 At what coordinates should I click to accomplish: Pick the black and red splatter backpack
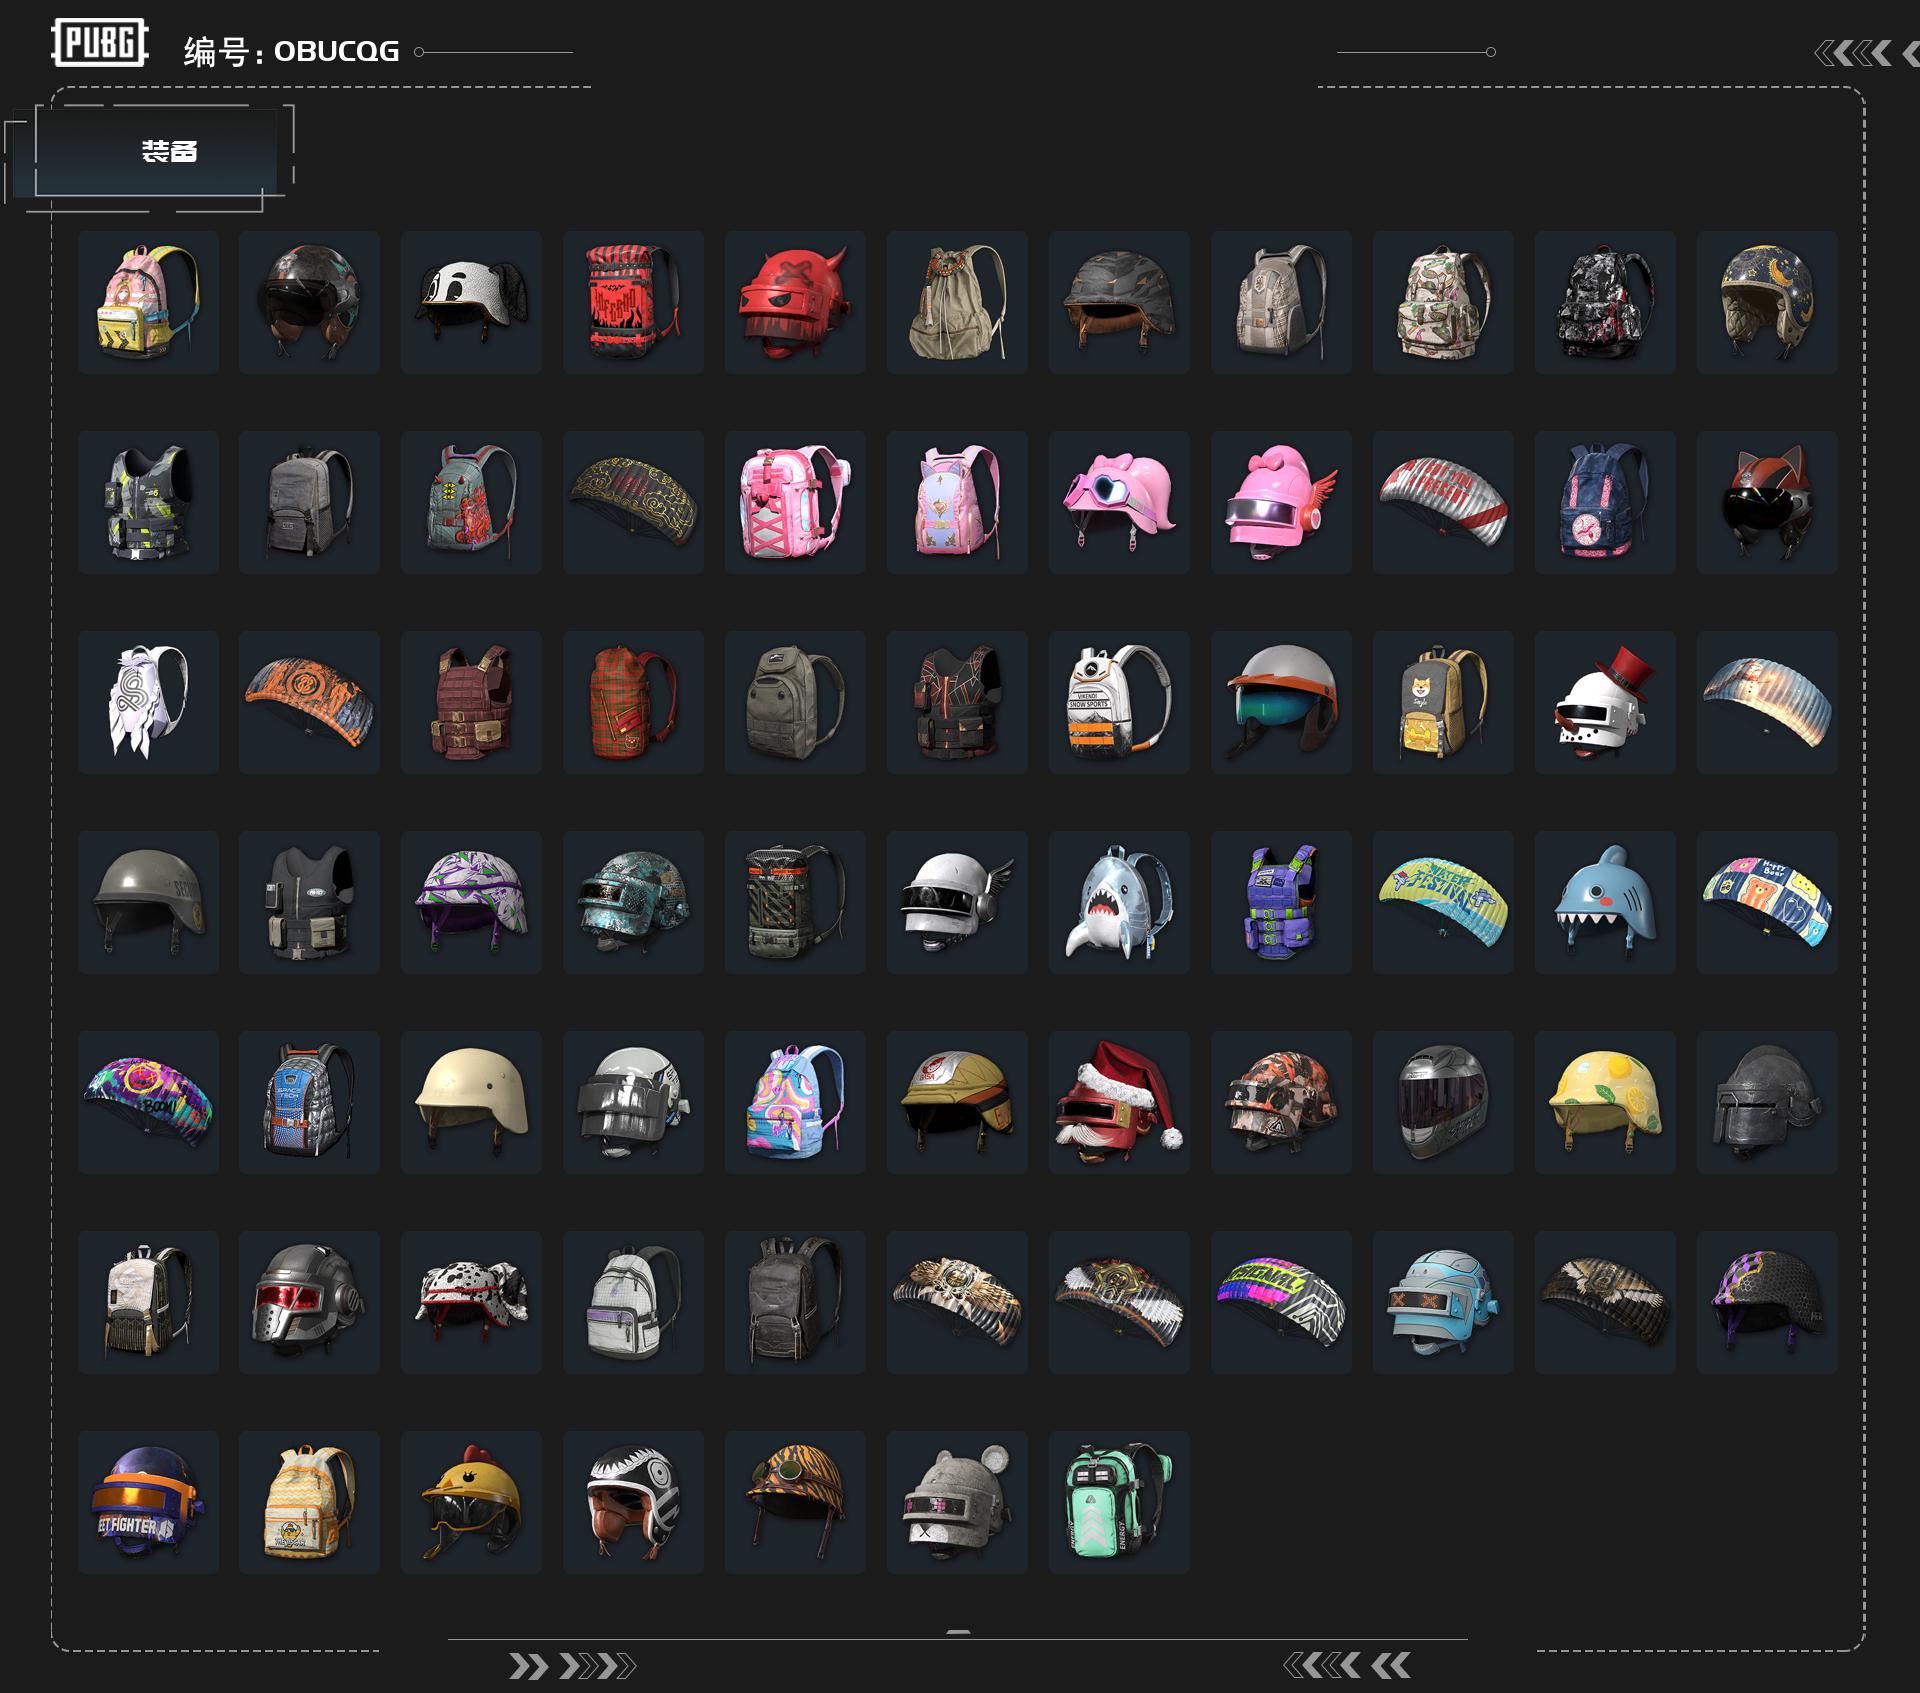[x=1606, y=302]
